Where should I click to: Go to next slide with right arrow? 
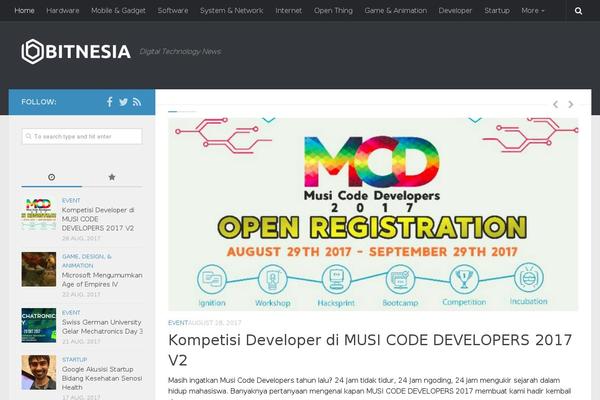(x=571, y=104)
